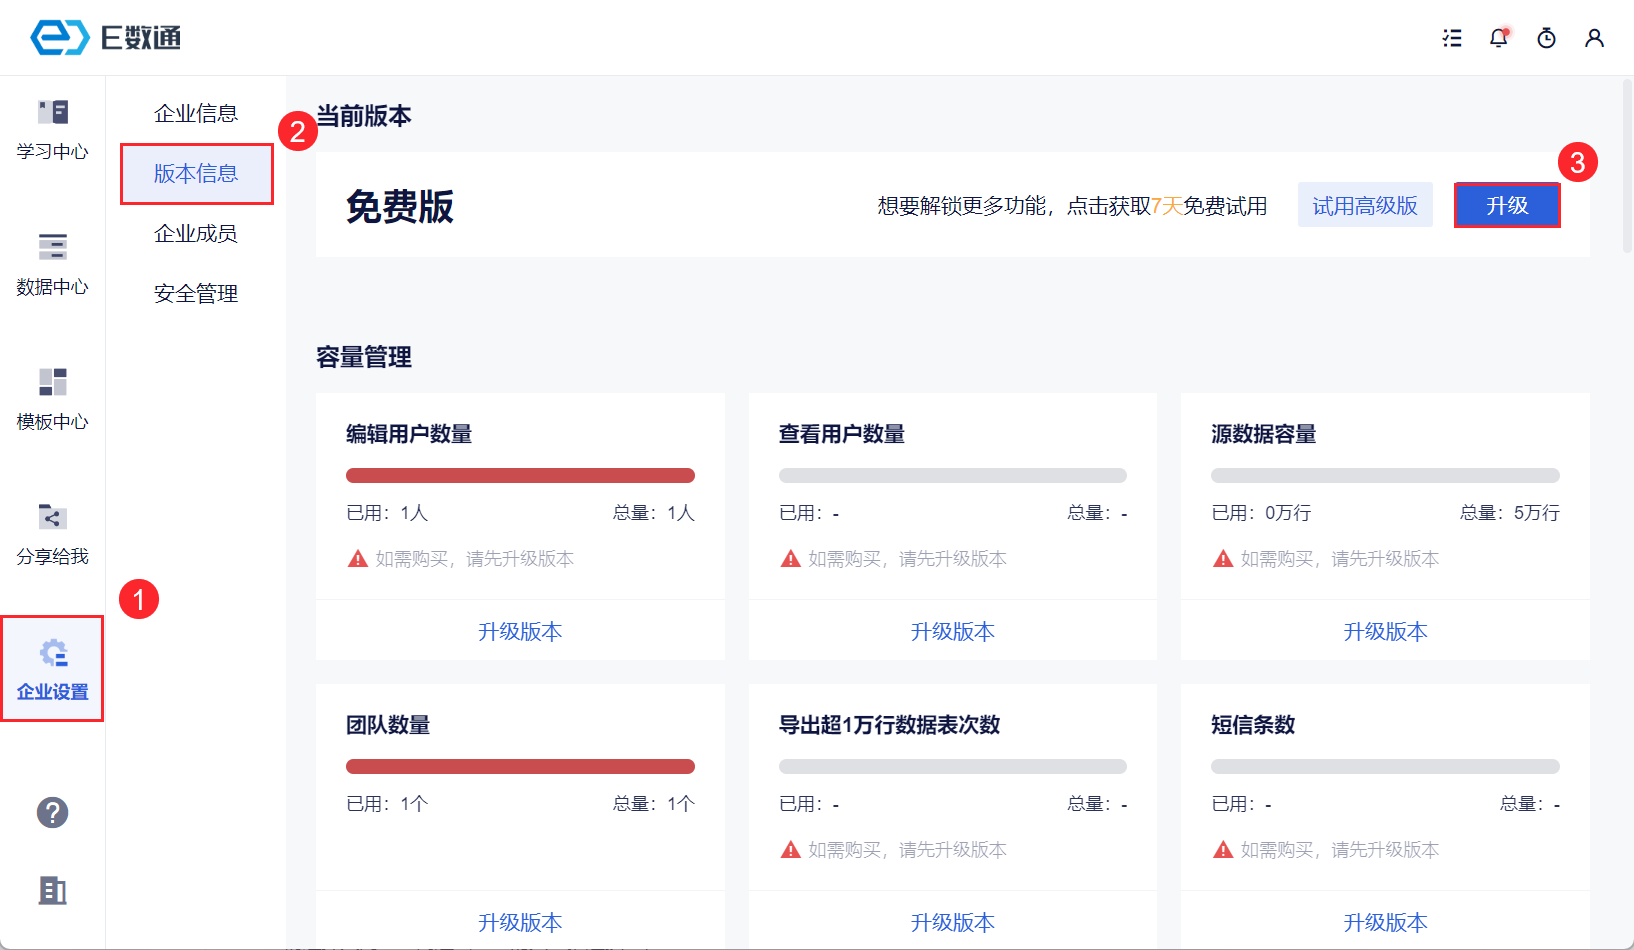1634x950 pixels.
Task: Select 企业设置 in the sidebar
Action: 52,669
